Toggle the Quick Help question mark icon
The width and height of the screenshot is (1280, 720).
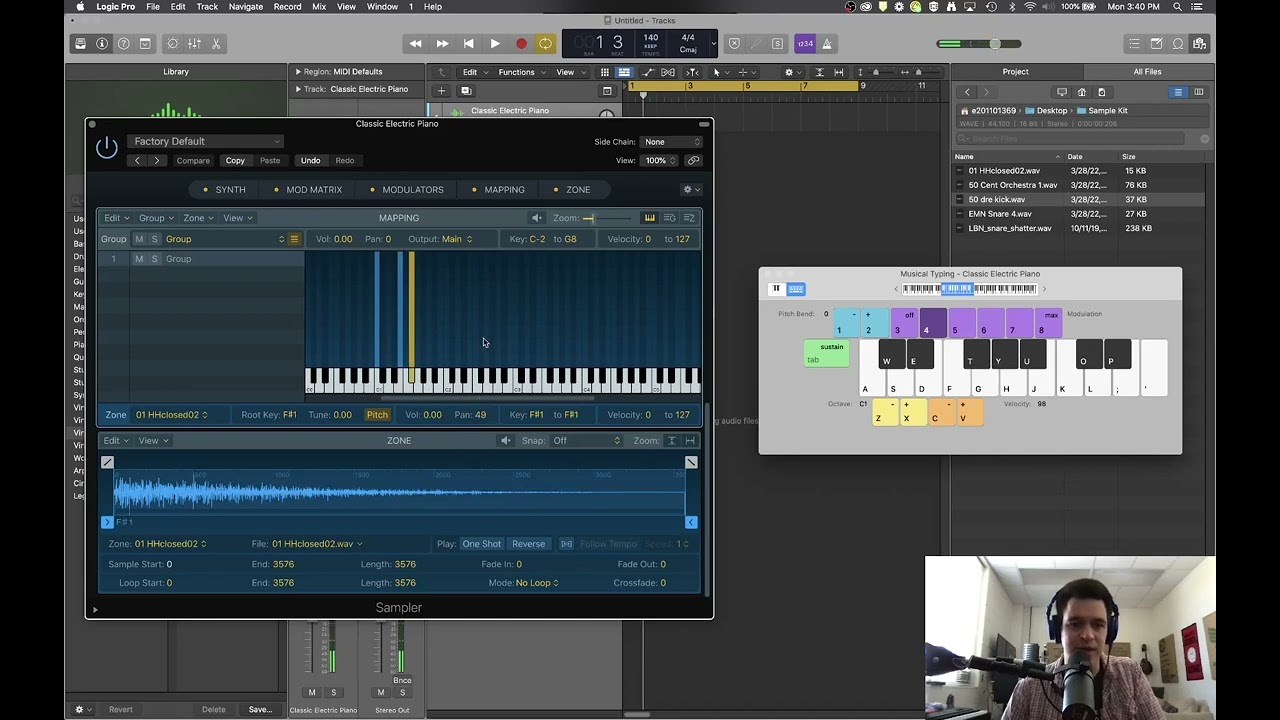[124, 44]
